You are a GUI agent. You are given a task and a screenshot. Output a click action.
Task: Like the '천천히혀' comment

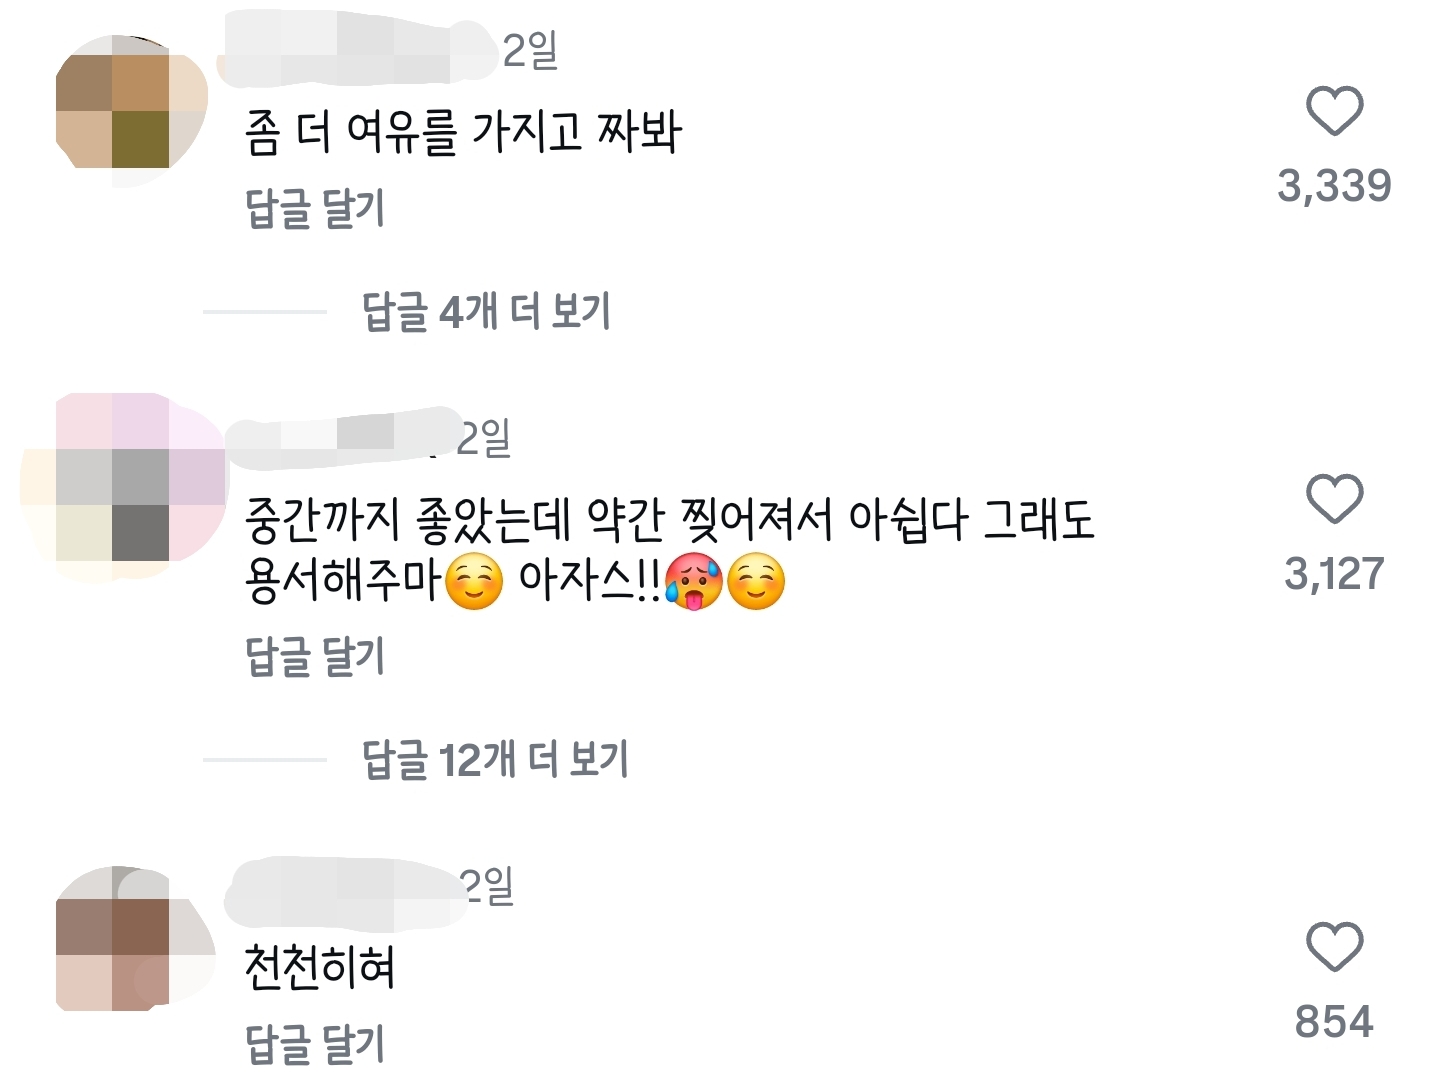(1335, 947)
